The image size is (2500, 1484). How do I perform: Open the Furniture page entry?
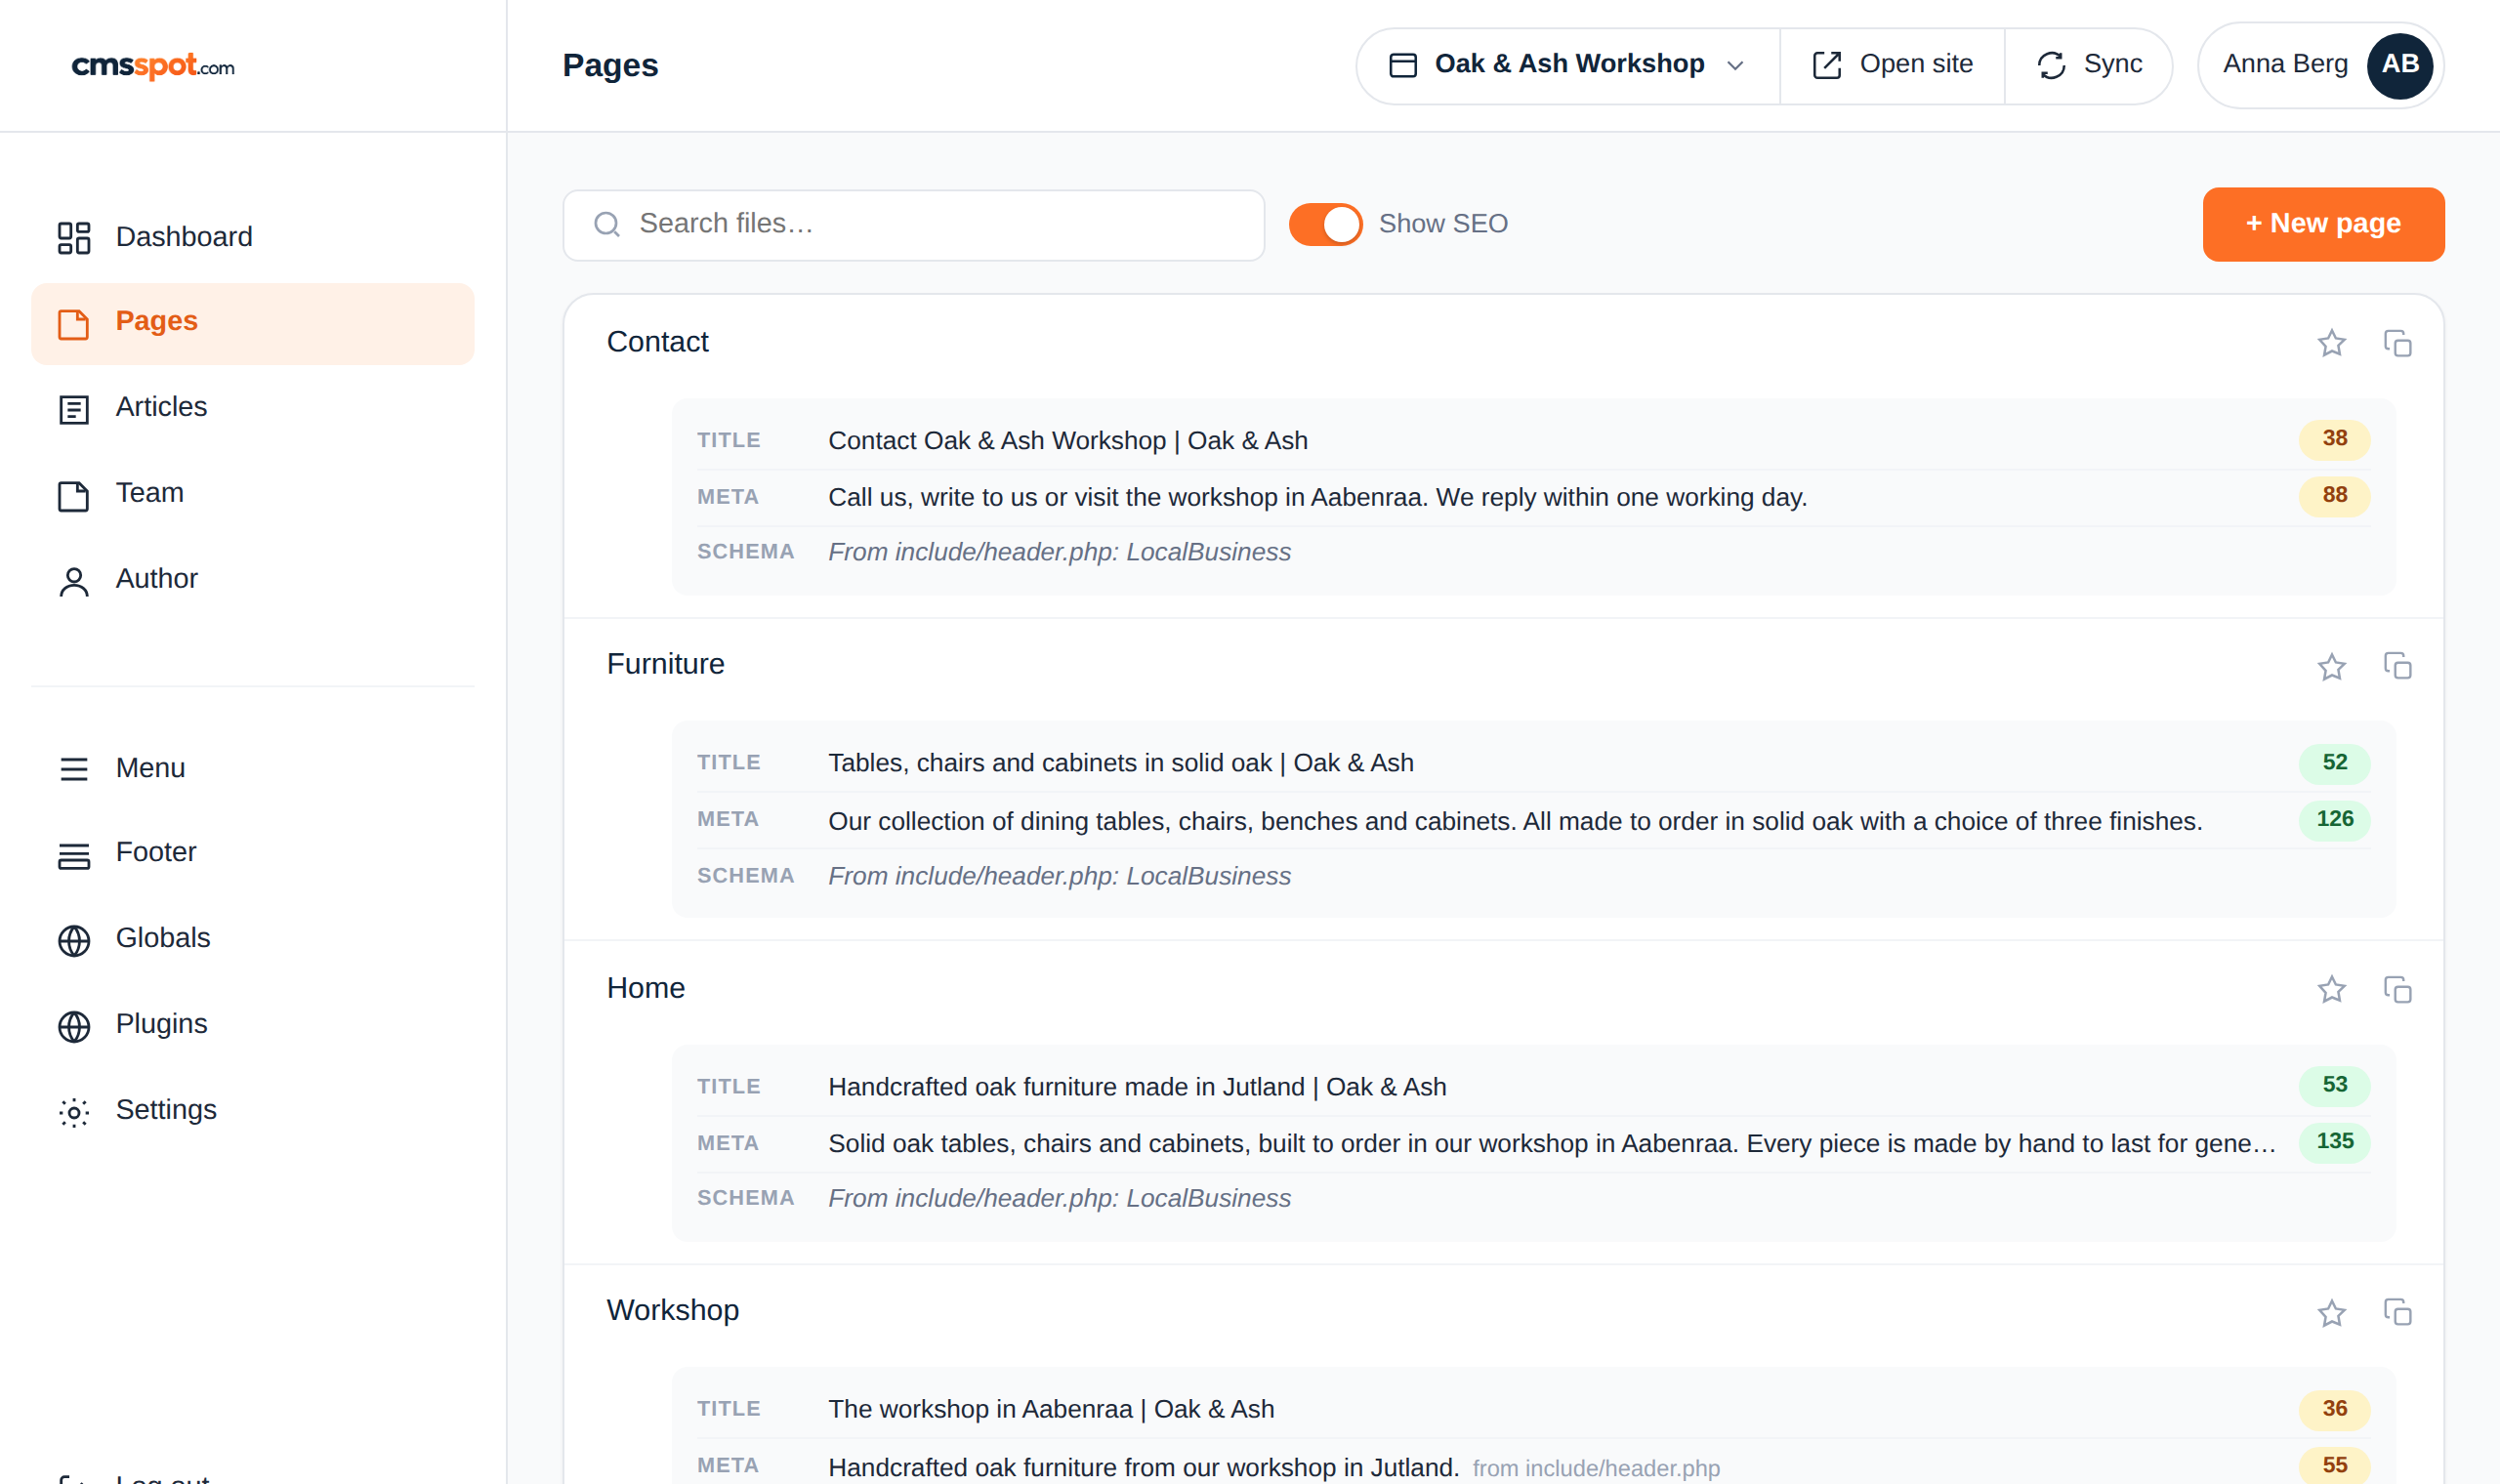pyautogui.click(x=665, y=665)
